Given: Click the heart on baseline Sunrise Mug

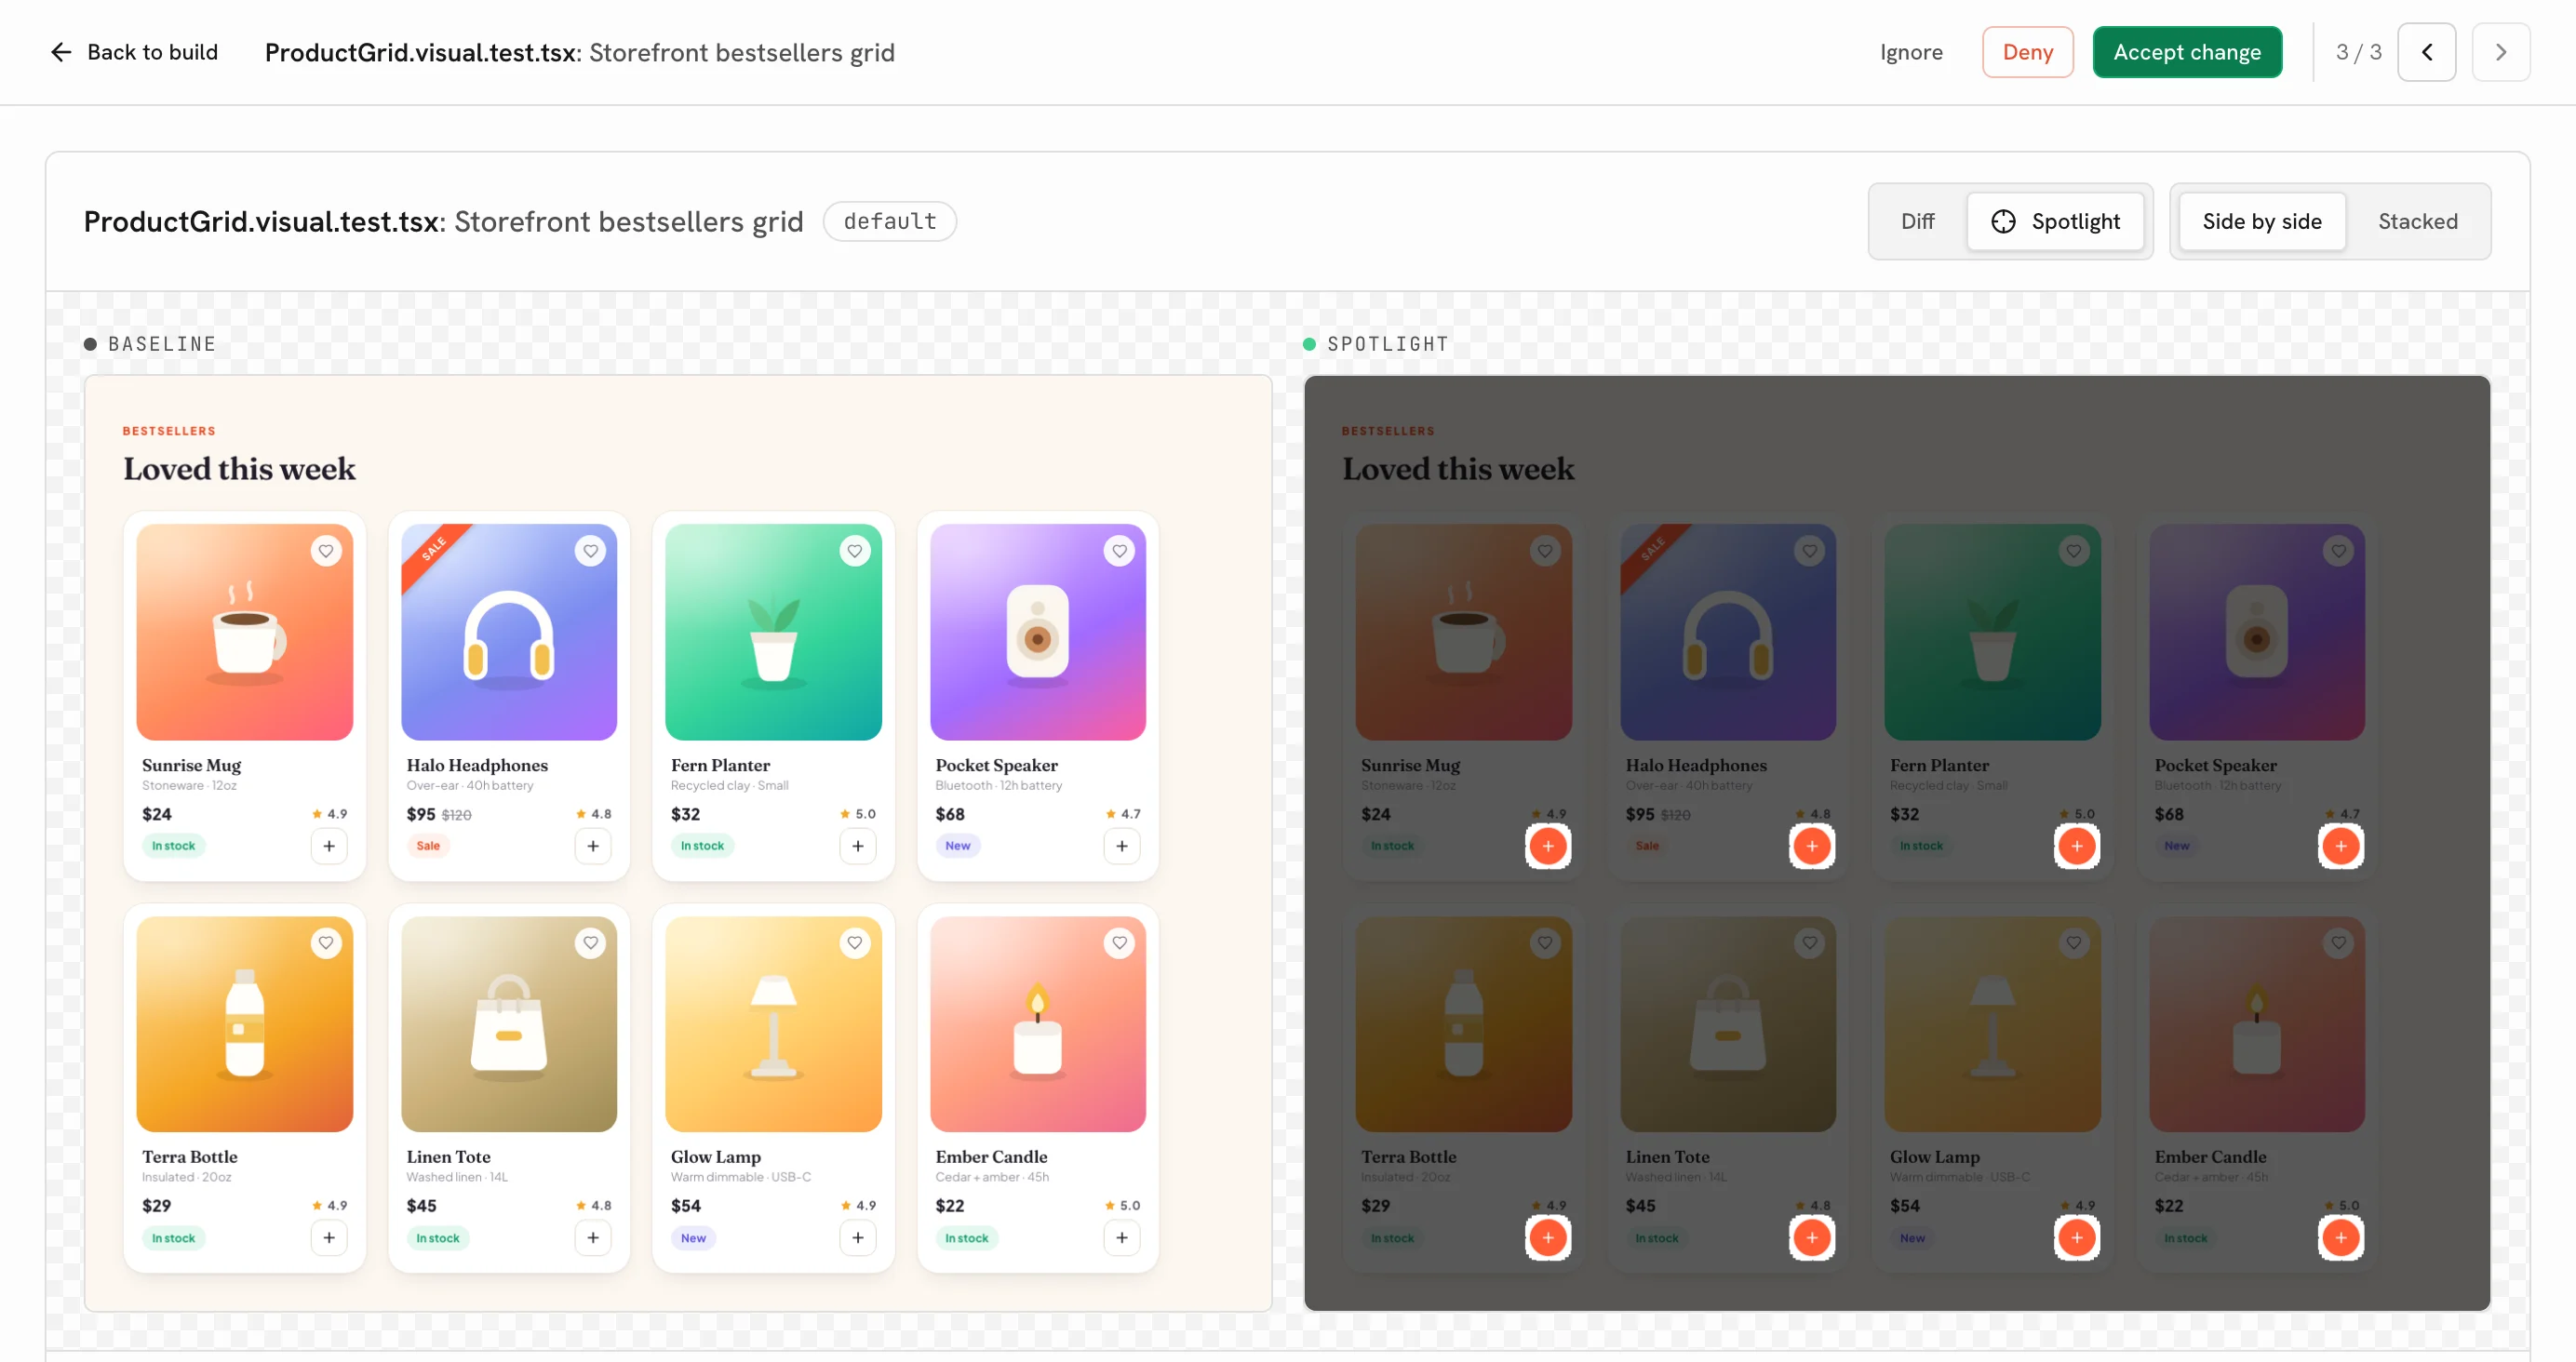Looking at the screenshot, I should (x=326, y=551).
